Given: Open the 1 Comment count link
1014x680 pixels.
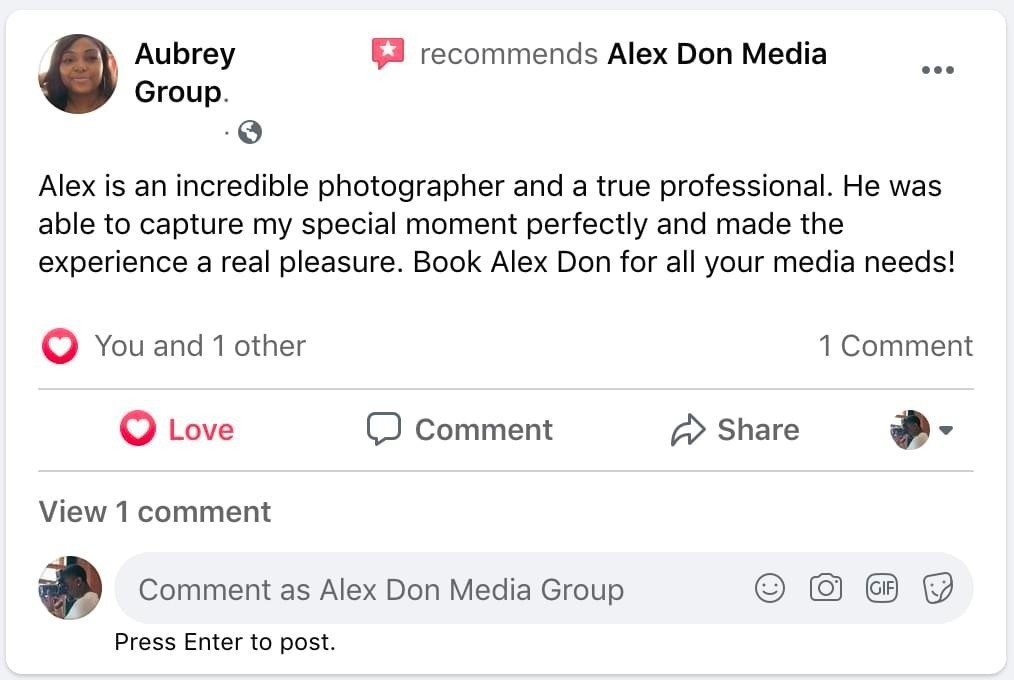Looking at the screenshot, I should pyautogui.click(x=895, y=346).
